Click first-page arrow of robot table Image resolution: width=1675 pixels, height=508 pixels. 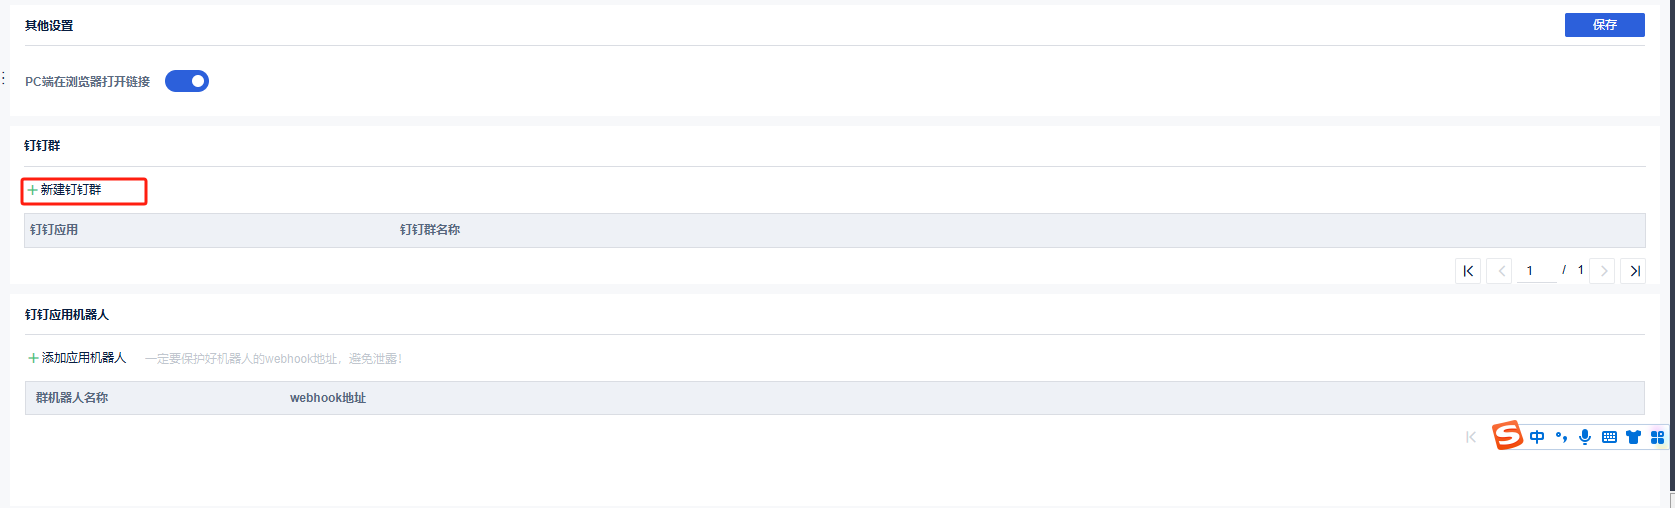[x=1470, y=437]
